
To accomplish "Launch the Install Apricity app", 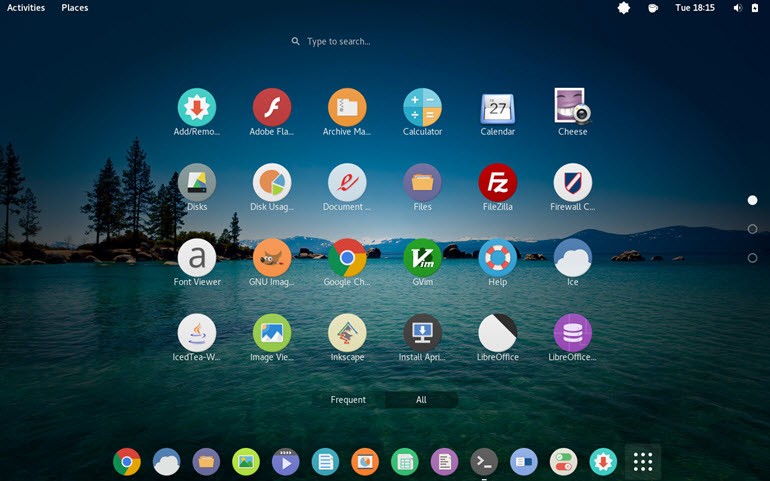I will (422, 333).
